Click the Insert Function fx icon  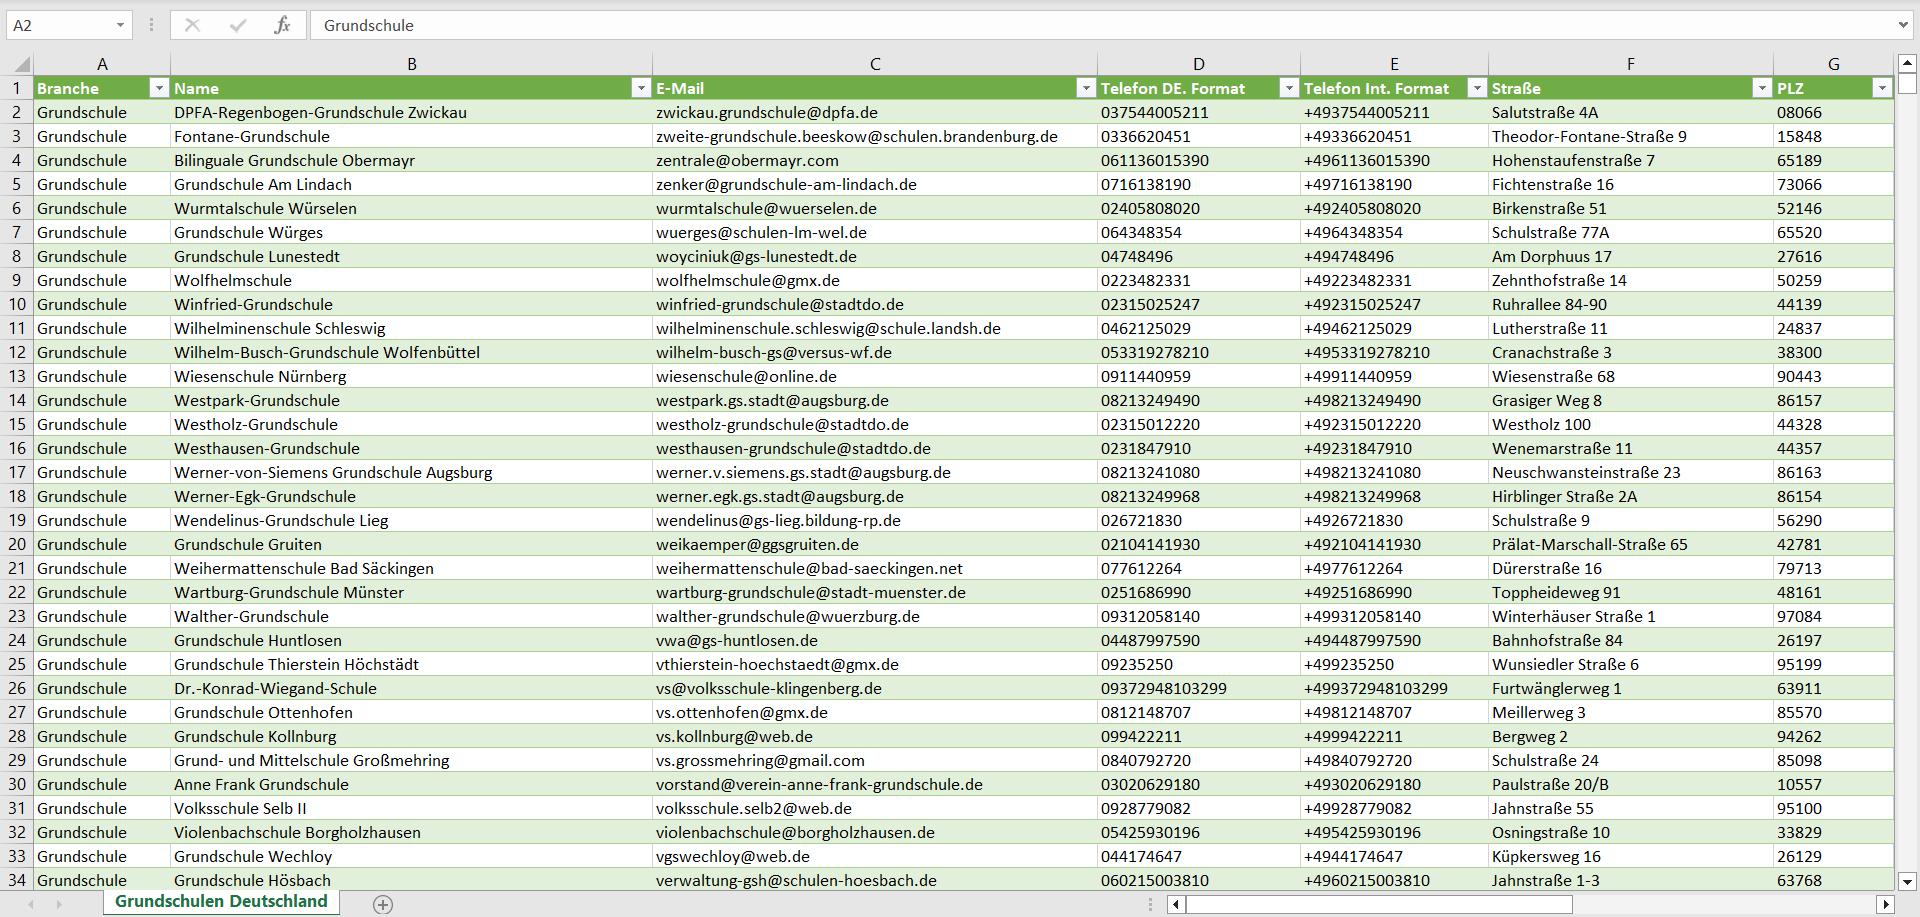[x=282, y=25]
